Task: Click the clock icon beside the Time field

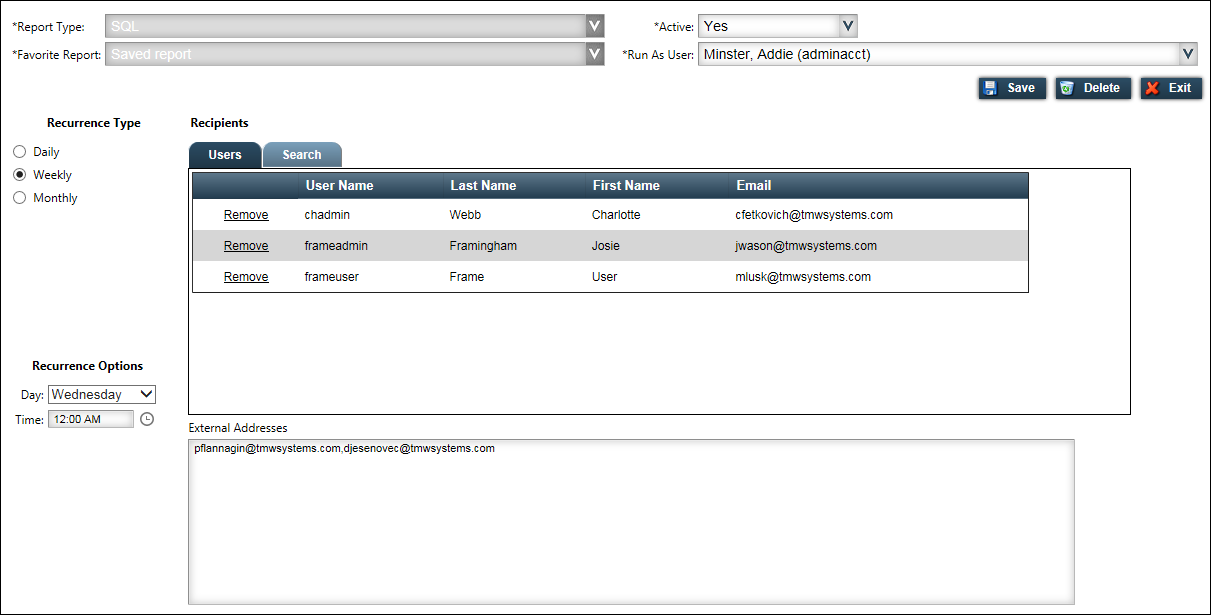Action: 147,419
